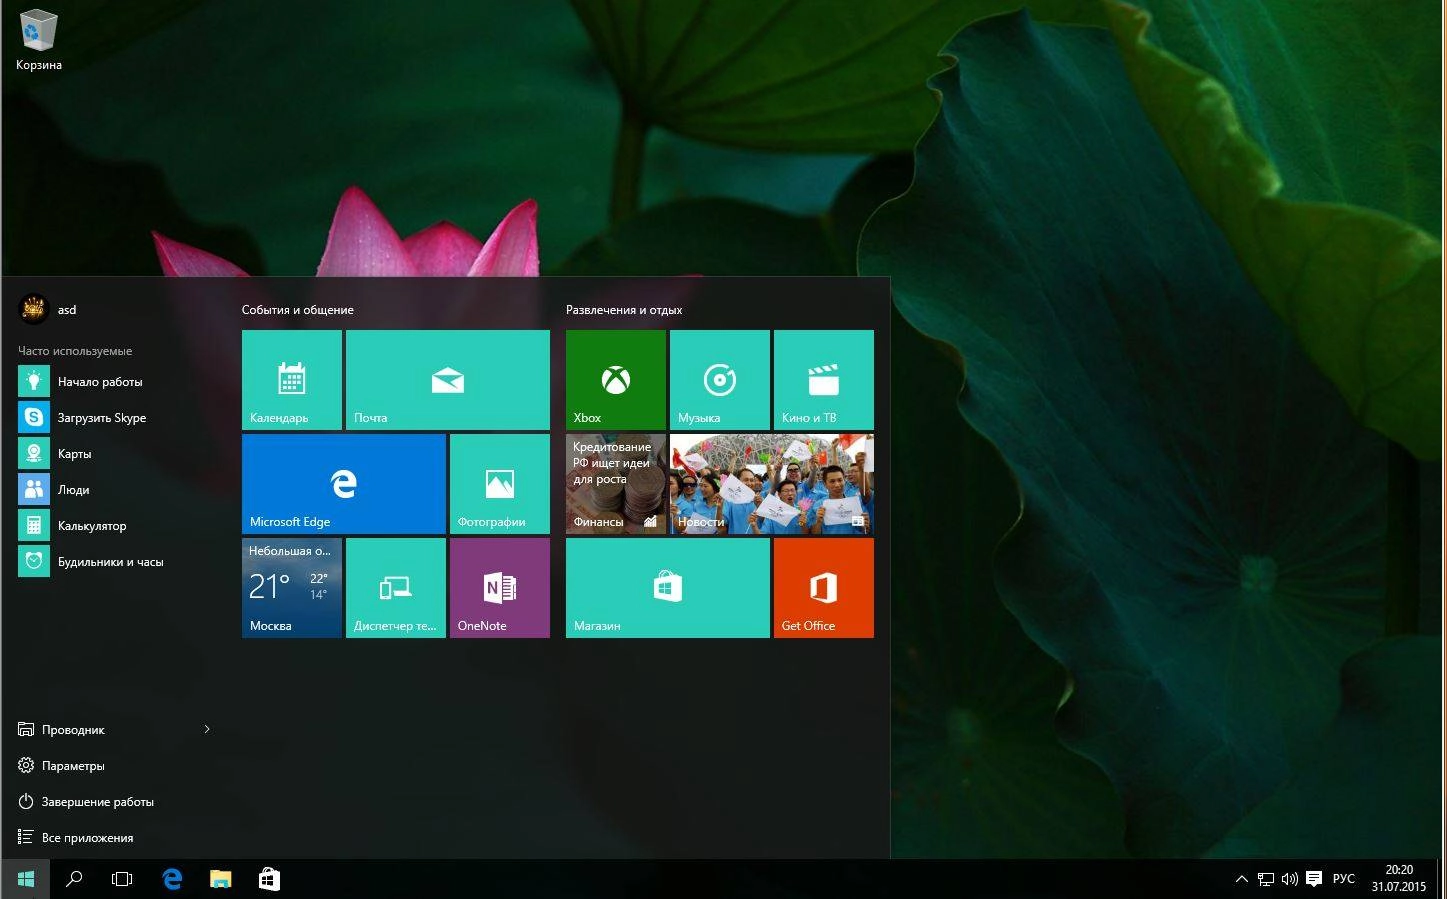This screenshot has height=899, width=1447.
Task: Click the События и общение group title
Action: (x=298, y=310)
